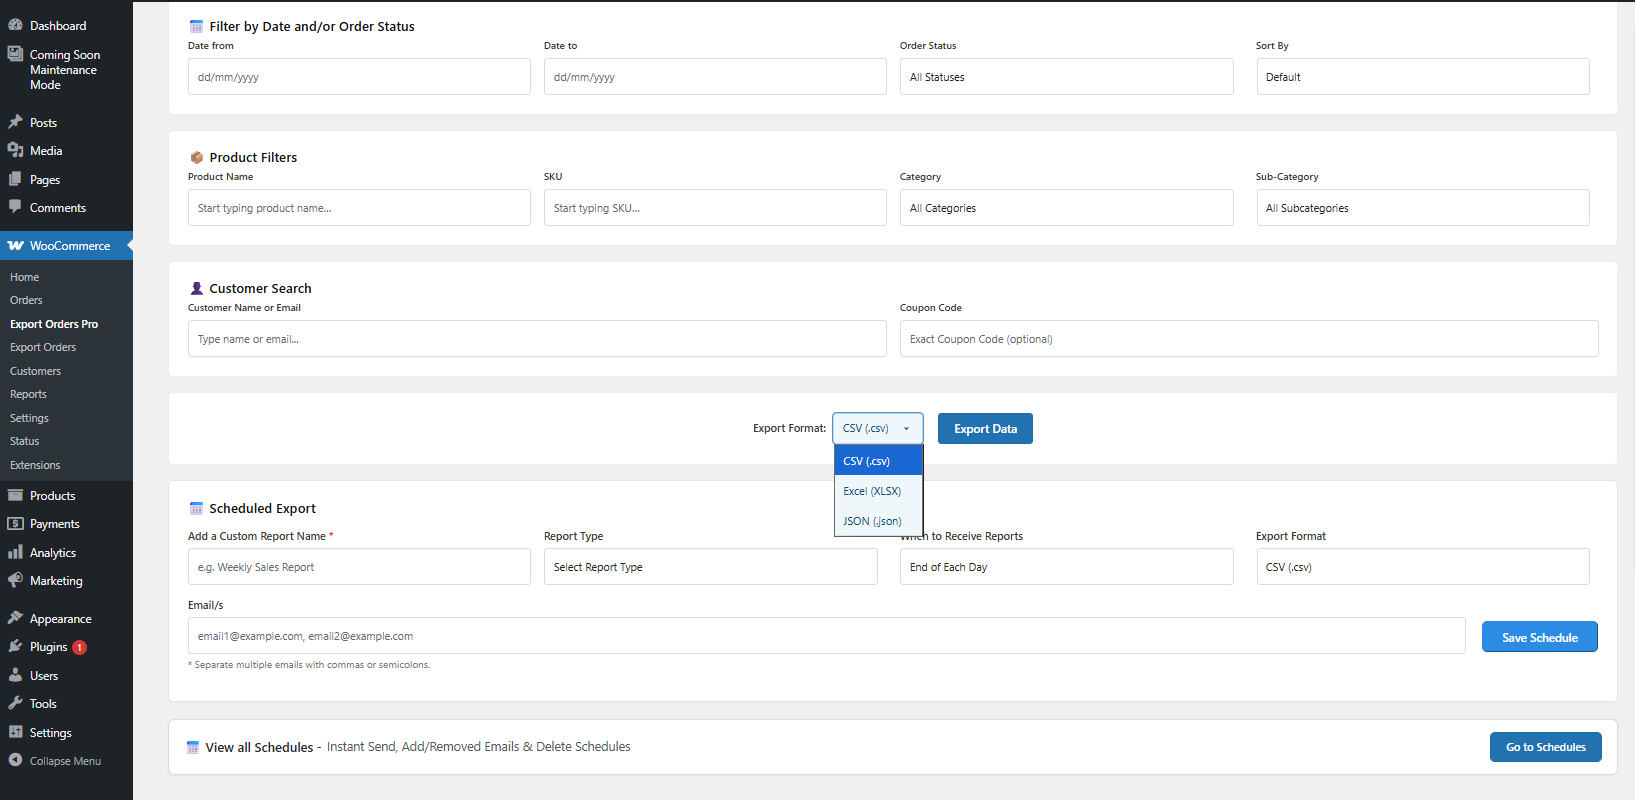Click the Posts pin icon
The height and width of the screenshot is (800, 1635).
(x=15, y=122)
